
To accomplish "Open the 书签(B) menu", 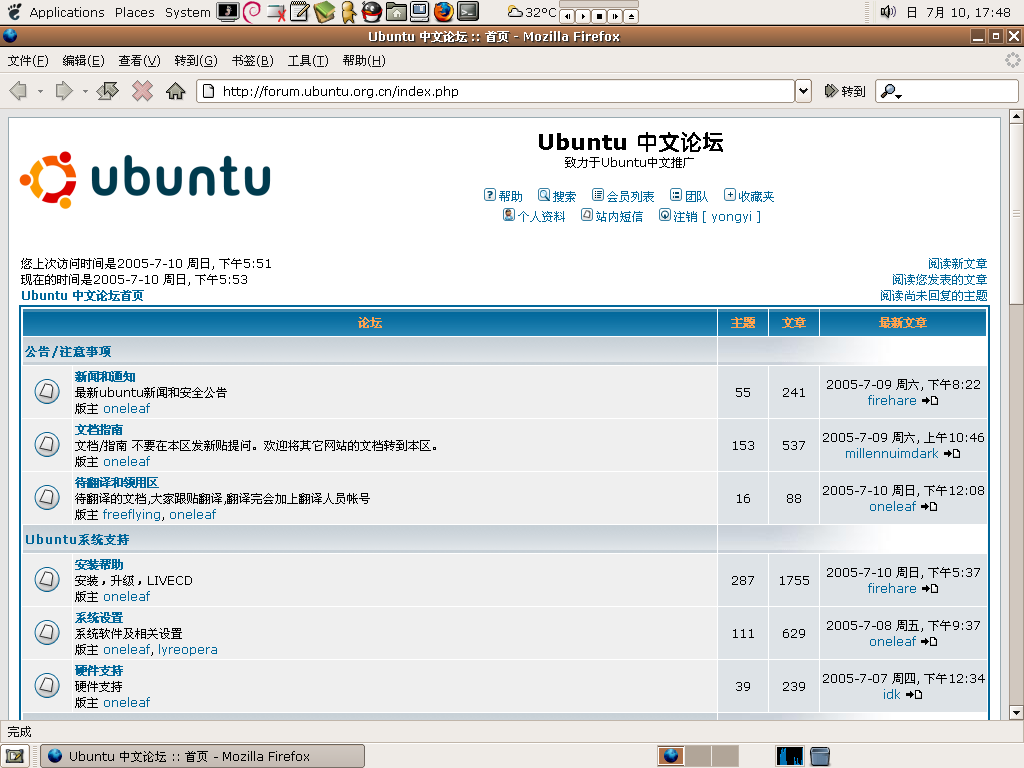I will 252,61.
